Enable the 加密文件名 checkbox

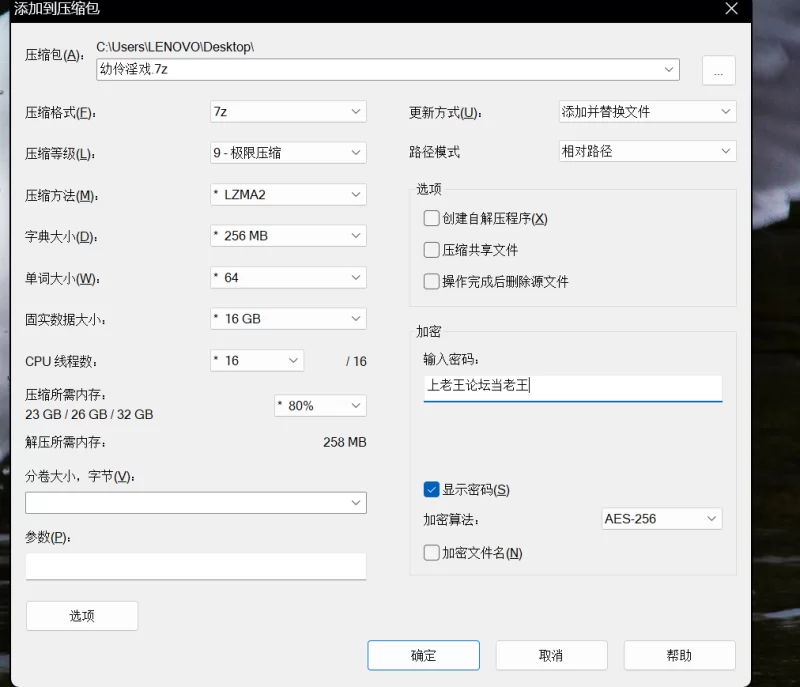click(x=431, y=553)
